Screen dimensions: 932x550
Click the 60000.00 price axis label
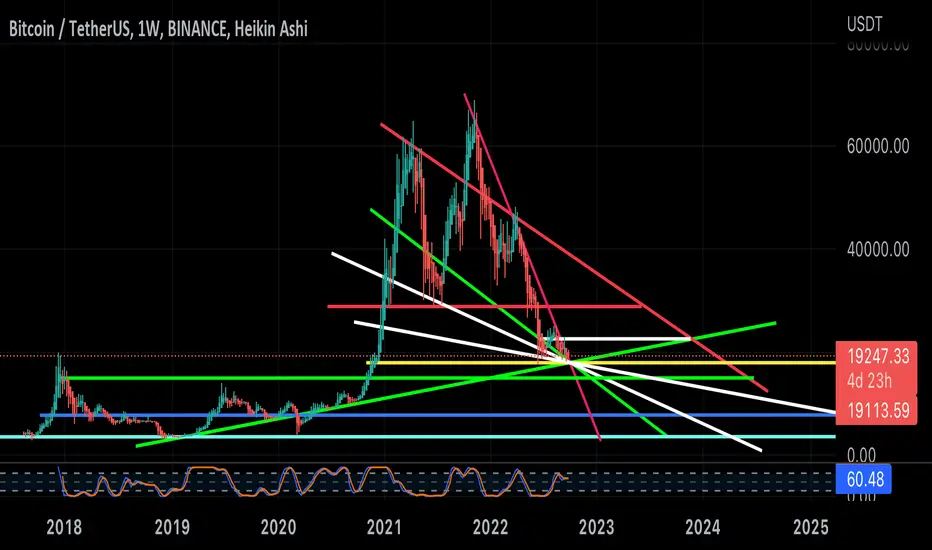[878, 146]
